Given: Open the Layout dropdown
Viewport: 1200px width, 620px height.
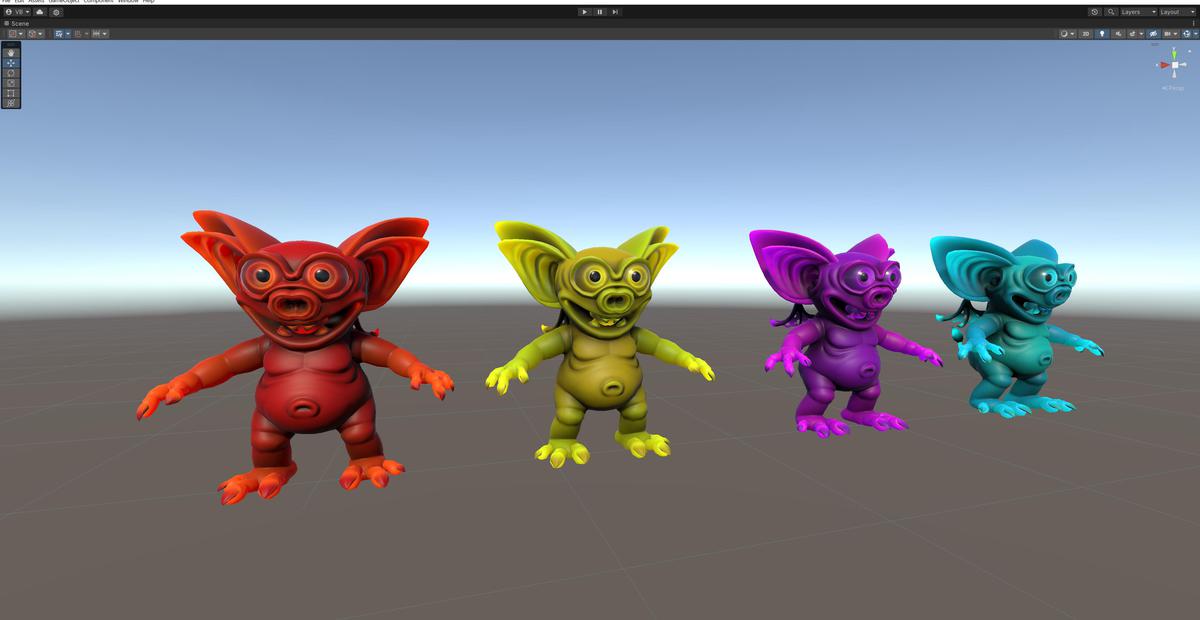Looking at the screenshot, I should (1178, 12).
